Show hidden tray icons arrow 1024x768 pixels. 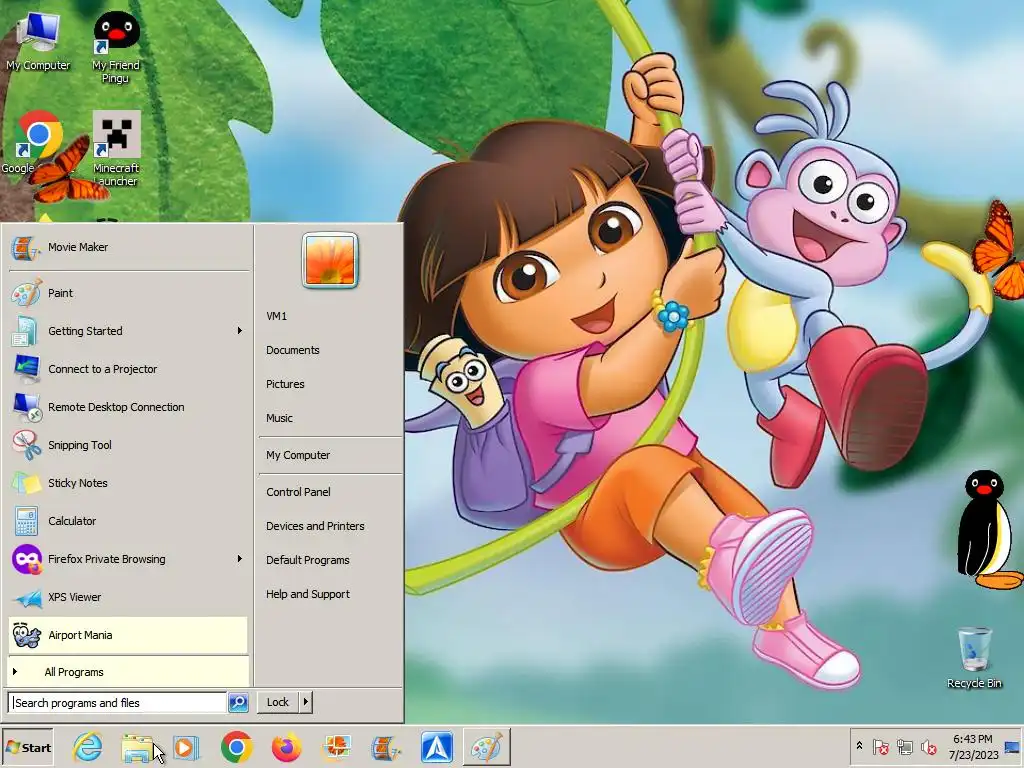(x=859, y=746)
